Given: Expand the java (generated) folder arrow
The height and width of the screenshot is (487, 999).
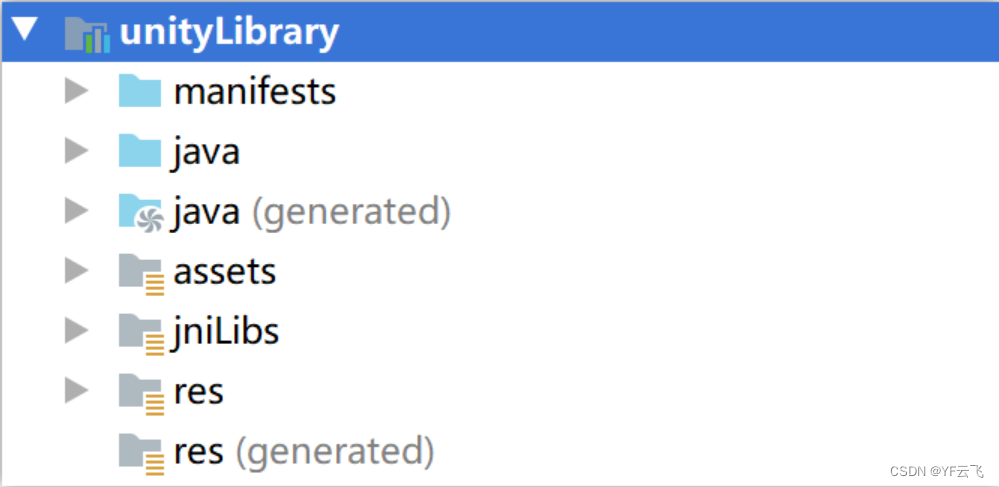Looking at the screenshot, I should coord(76,211).
